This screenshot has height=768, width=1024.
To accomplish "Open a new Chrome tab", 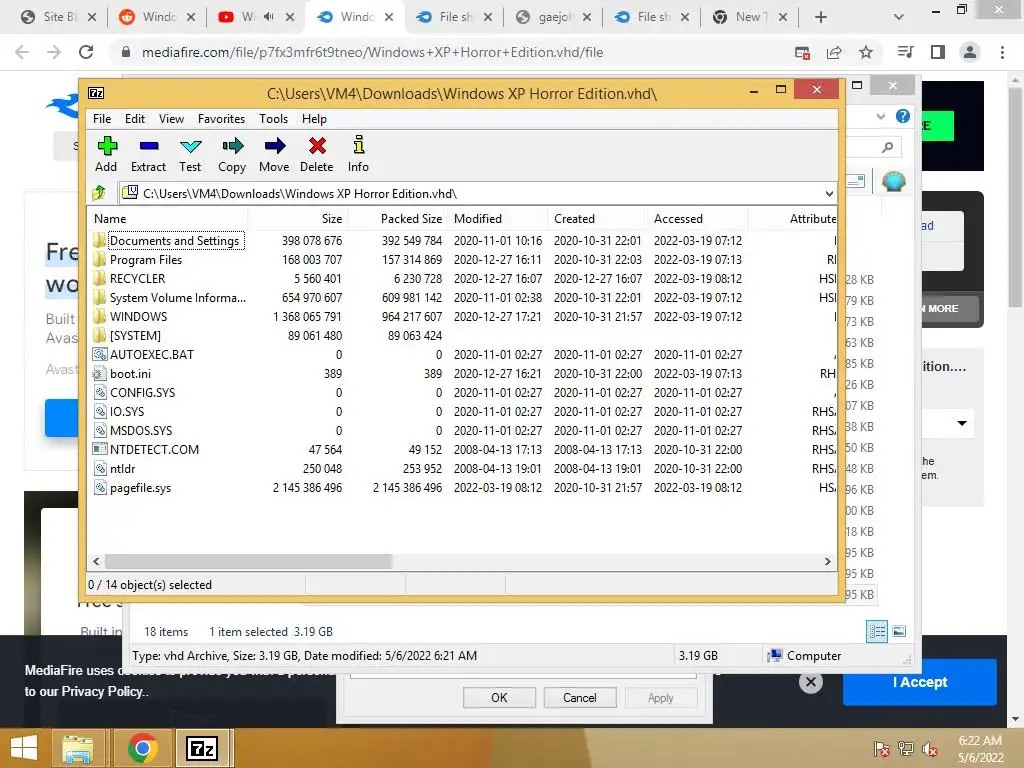I will coord(821,17).
